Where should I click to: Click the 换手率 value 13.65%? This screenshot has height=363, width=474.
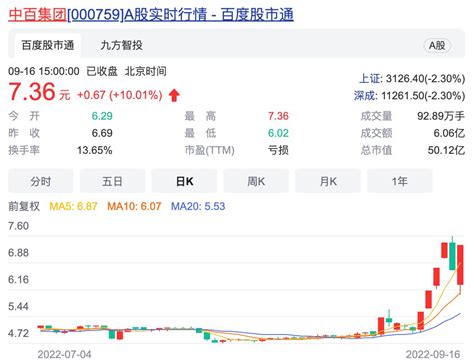[x=95, y=150]
